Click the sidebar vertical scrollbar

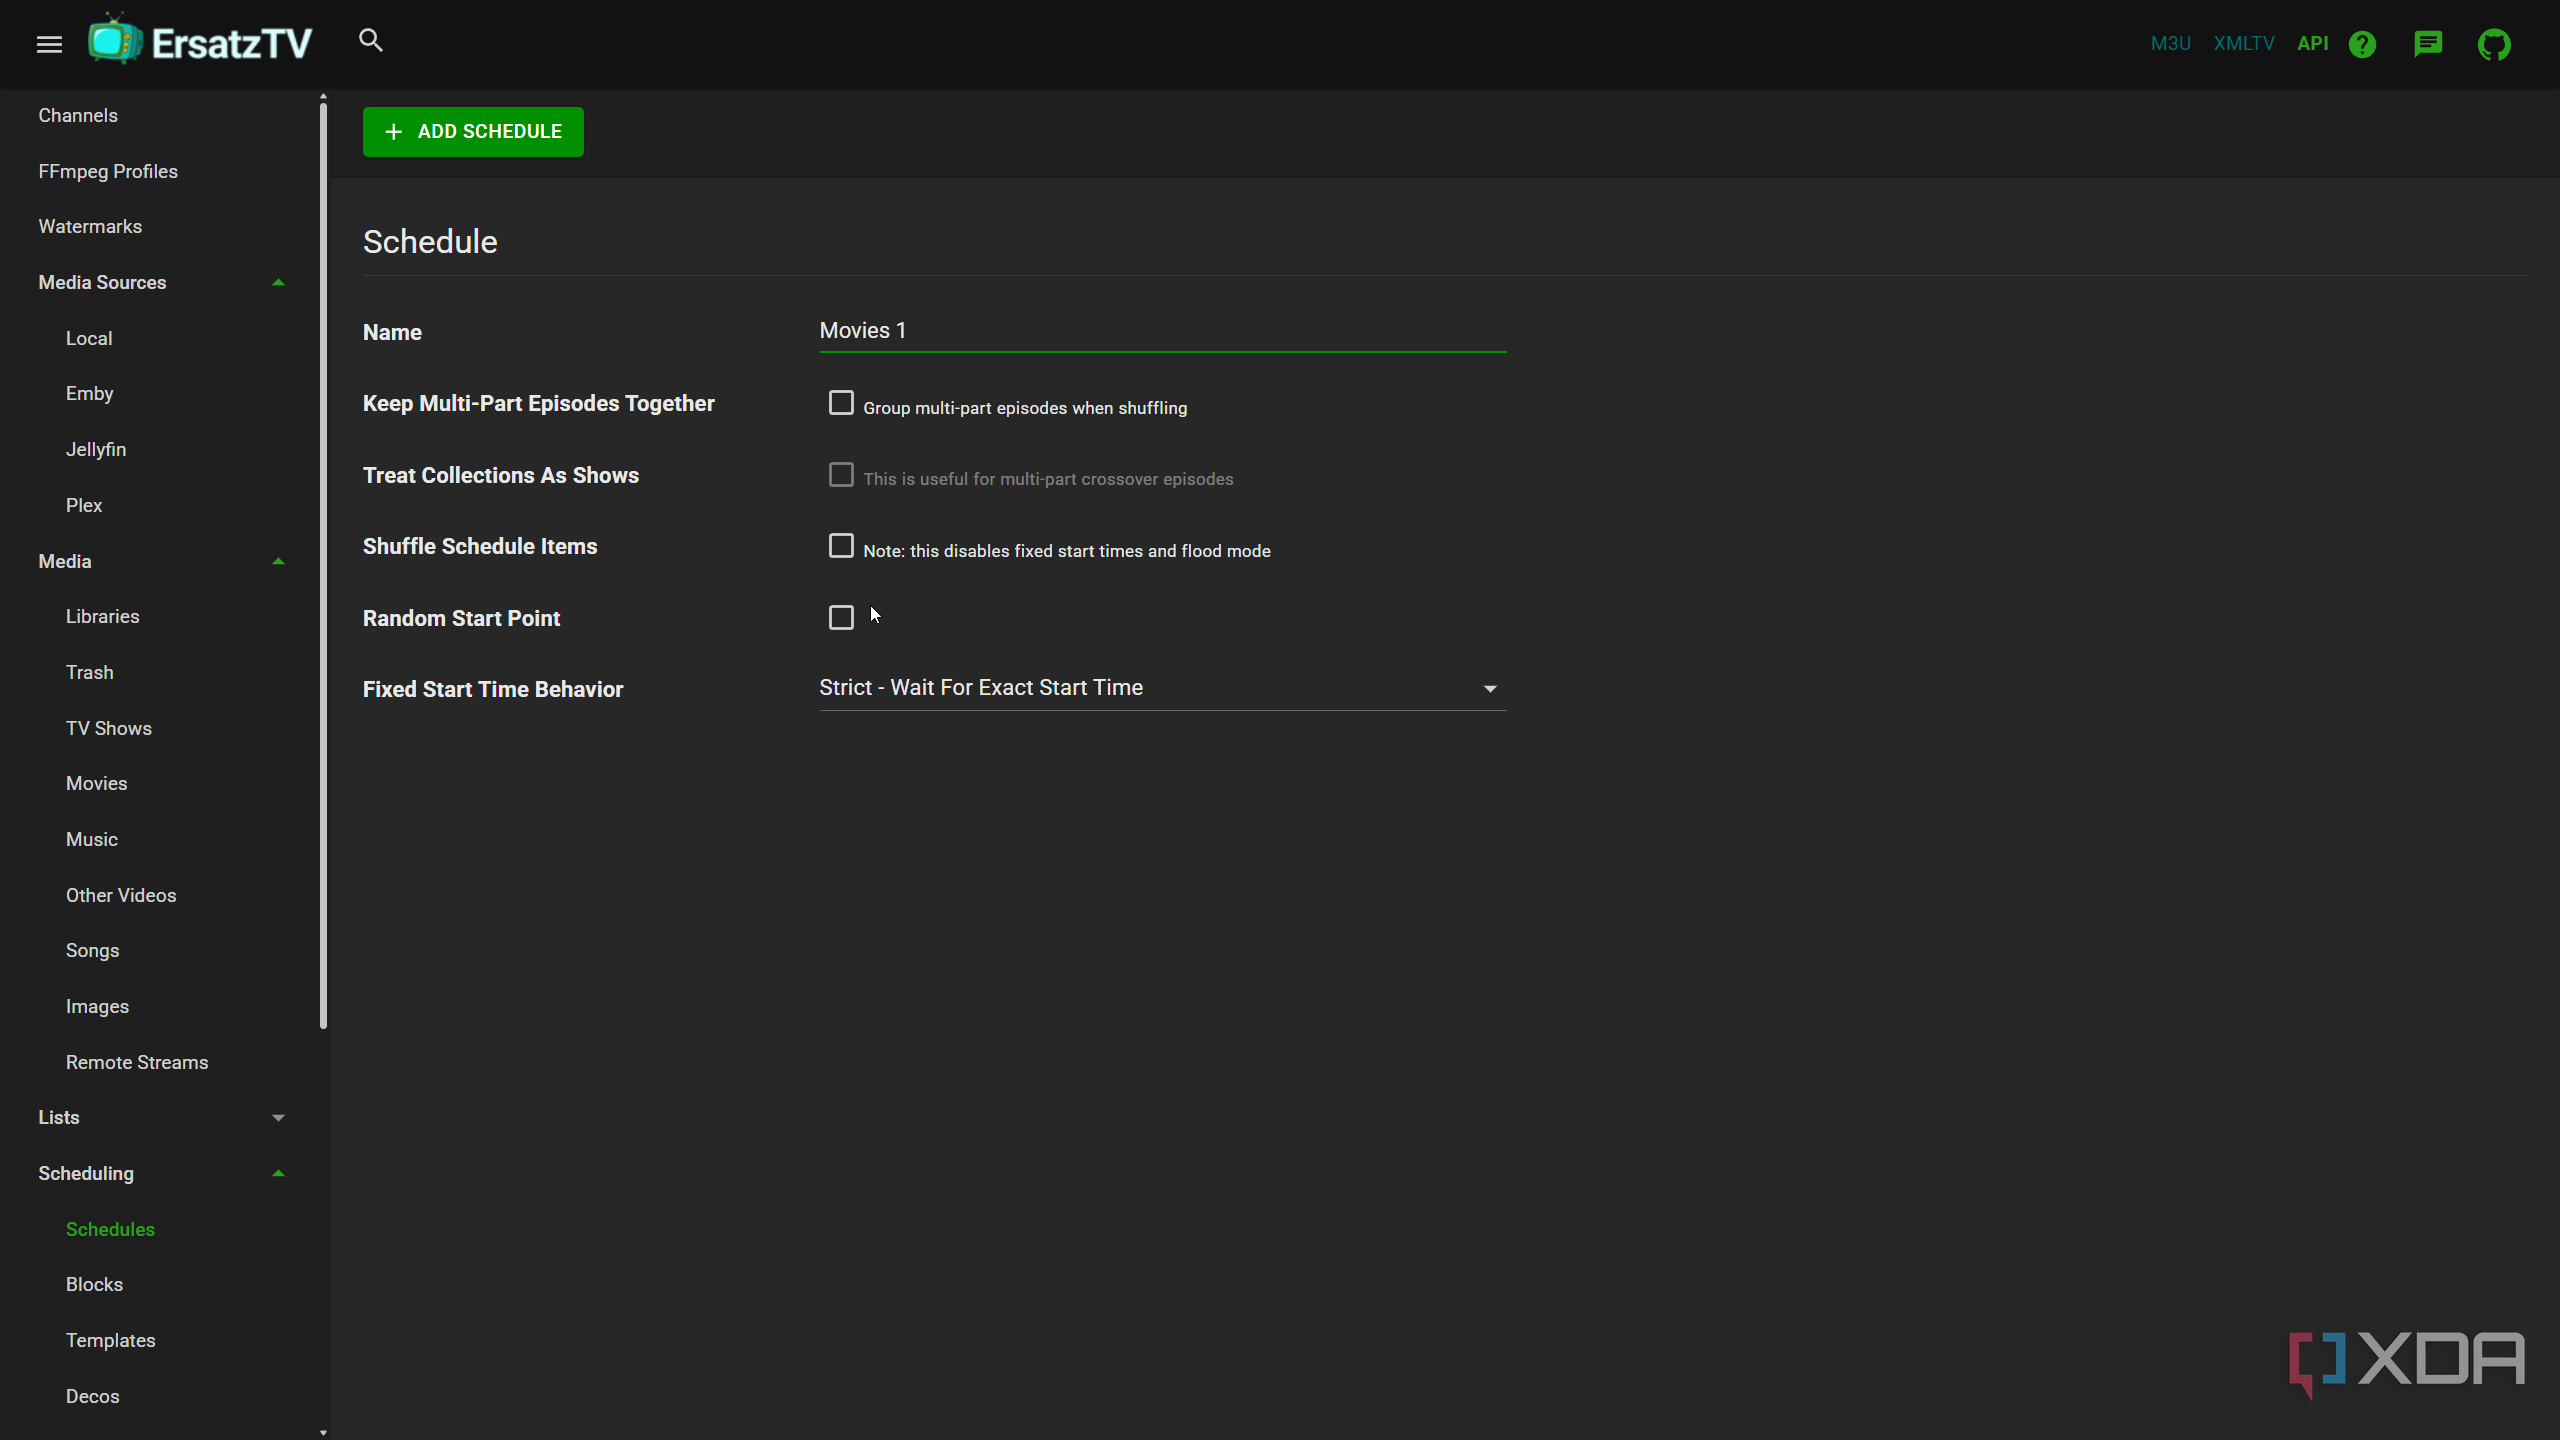pos(323,565)
